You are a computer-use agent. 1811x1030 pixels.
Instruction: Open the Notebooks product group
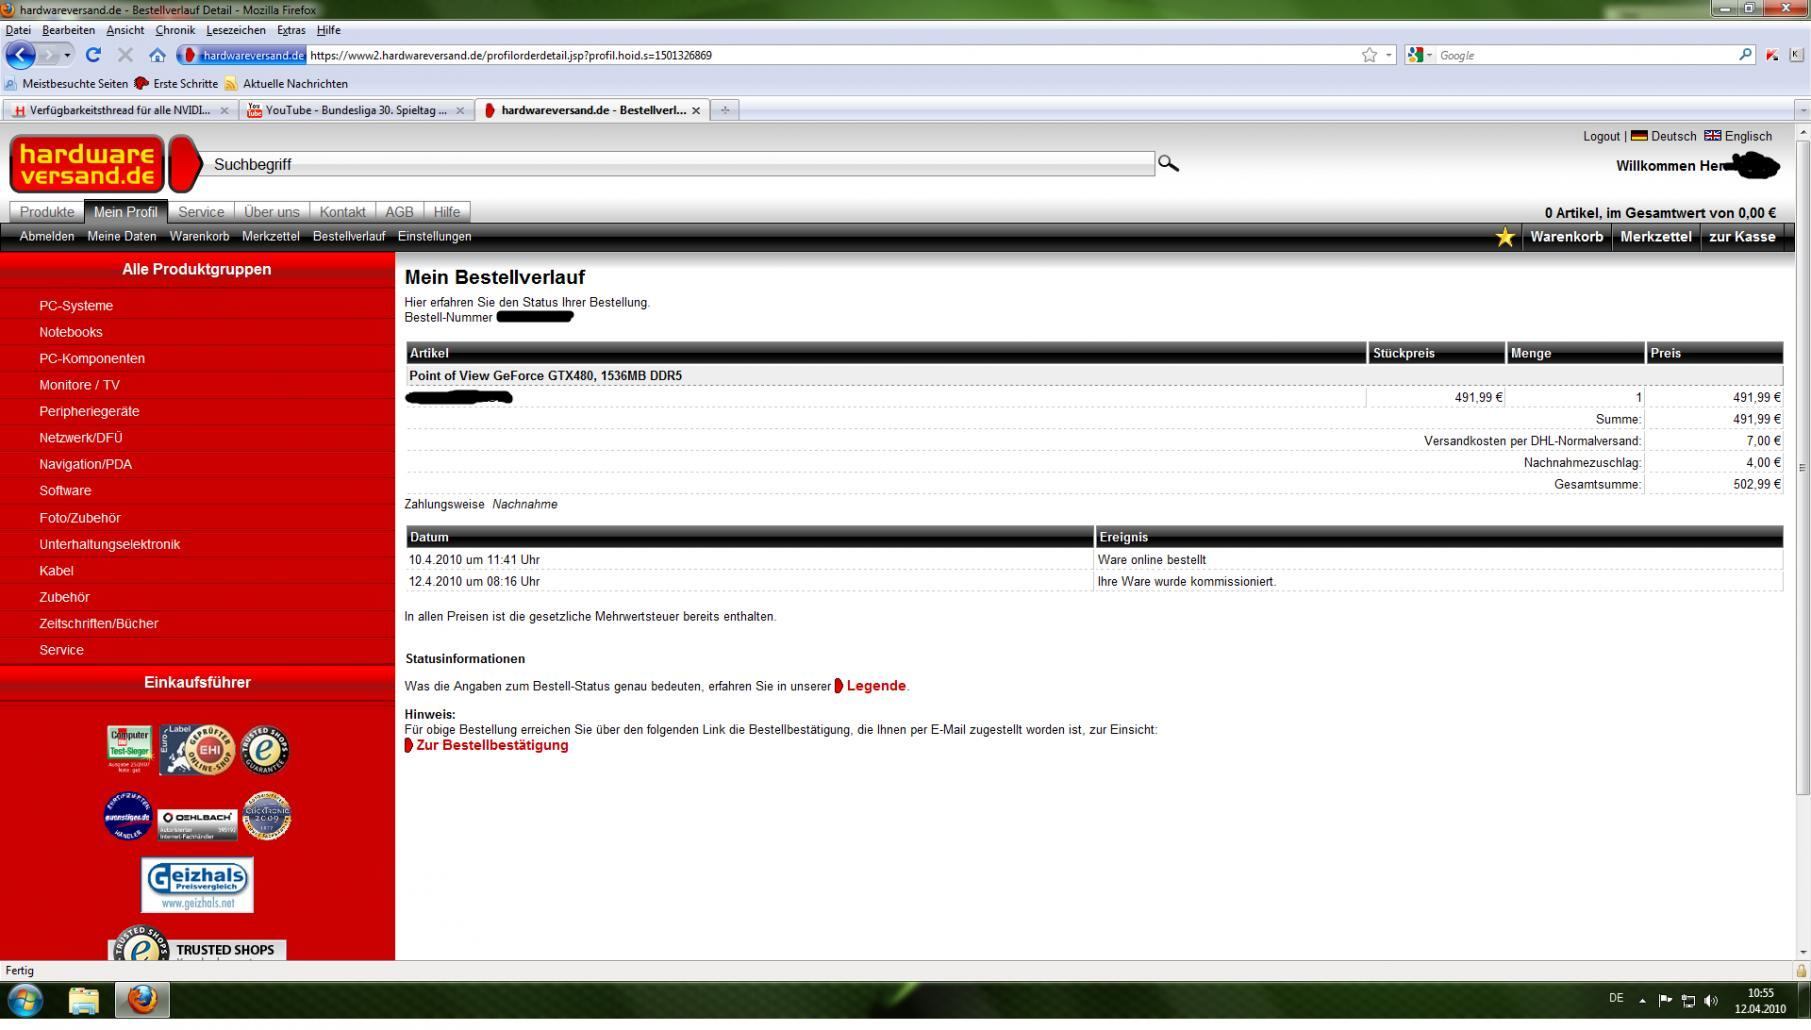[x=71, y=332]
